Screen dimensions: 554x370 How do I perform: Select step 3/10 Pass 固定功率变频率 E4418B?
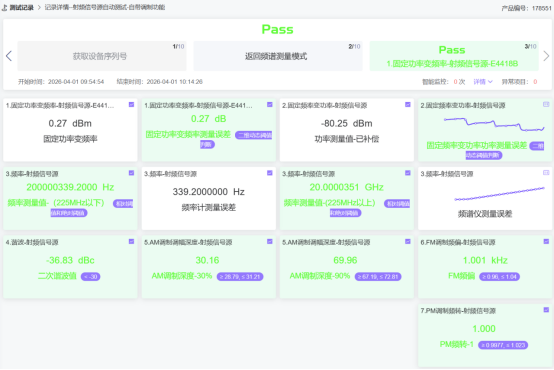454,56
